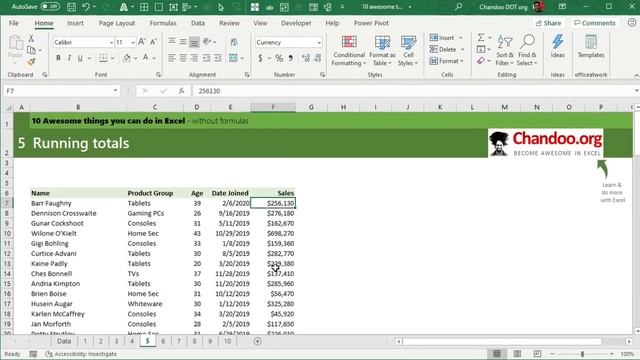Open the Format as Table menu

(x=382, y=51)
